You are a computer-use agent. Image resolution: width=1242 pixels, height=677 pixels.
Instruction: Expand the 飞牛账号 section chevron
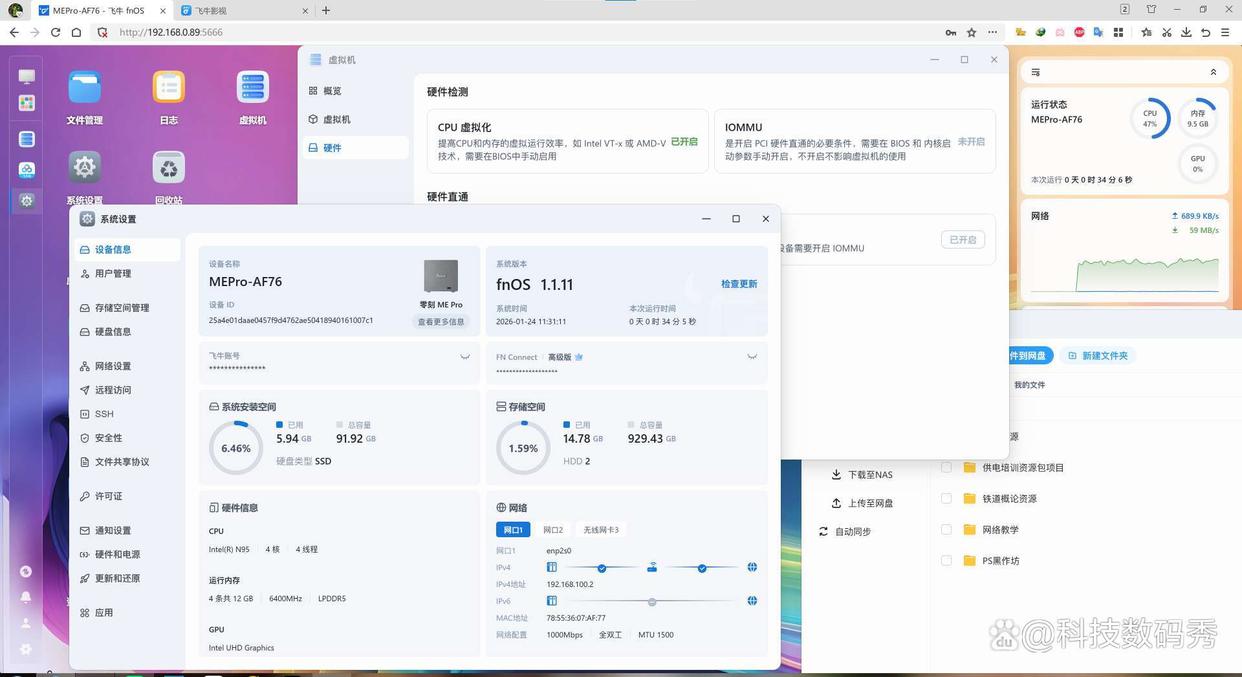point(465,356)
